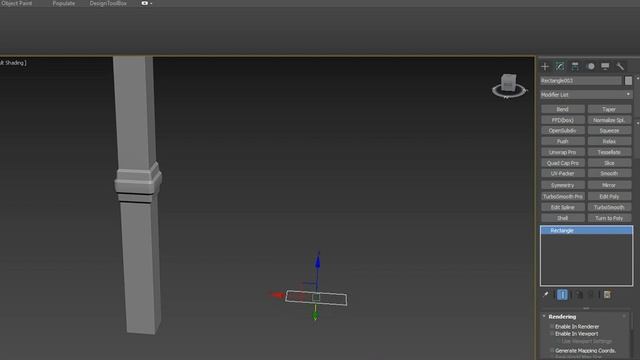This screenshot has width=640, height=360.
Task: Click the green Y-axis gizmo handle
Action: coord(315,315)
